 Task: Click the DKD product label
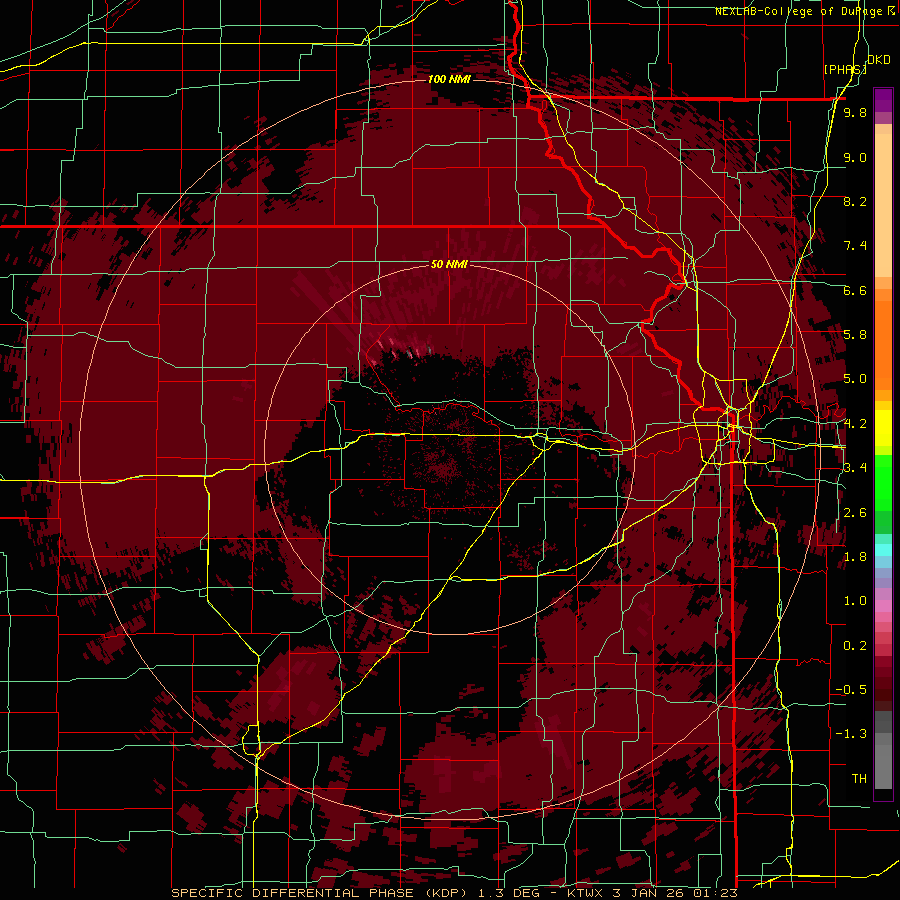[x=879, y=60]
